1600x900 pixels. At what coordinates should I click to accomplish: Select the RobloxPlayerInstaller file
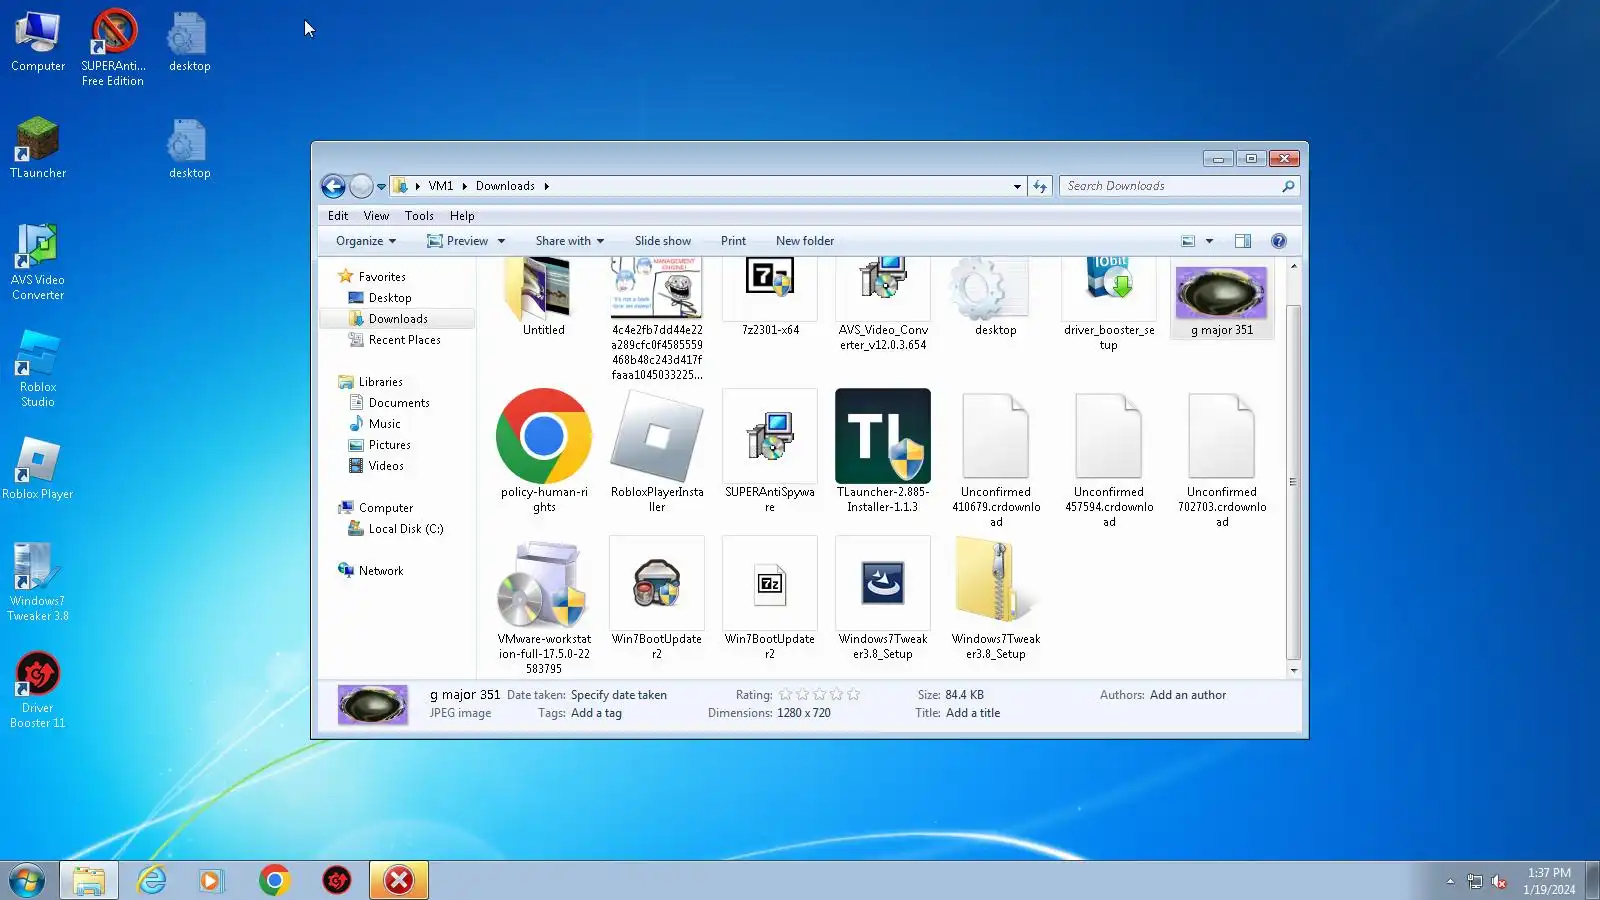tap(657, 451)
